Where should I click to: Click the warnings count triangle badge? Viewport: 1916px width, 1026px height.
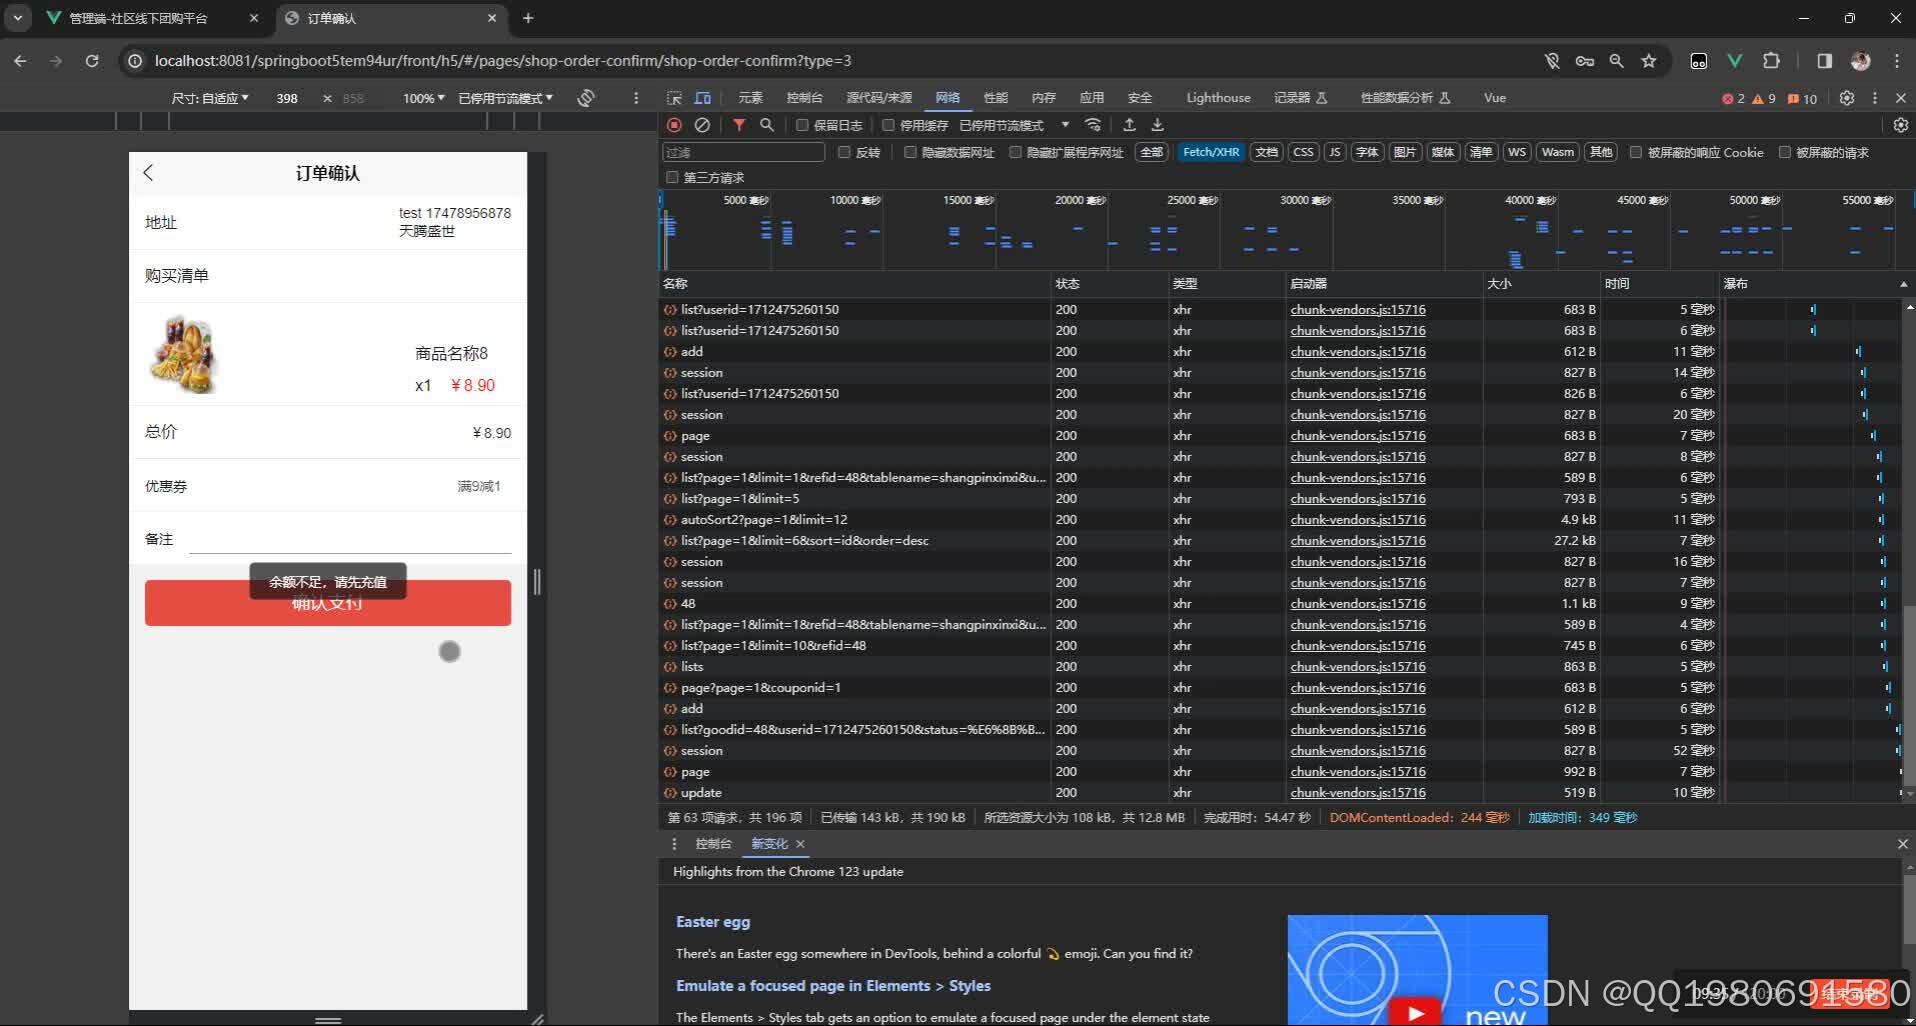pyautogui.click(x=1764, y=98)
